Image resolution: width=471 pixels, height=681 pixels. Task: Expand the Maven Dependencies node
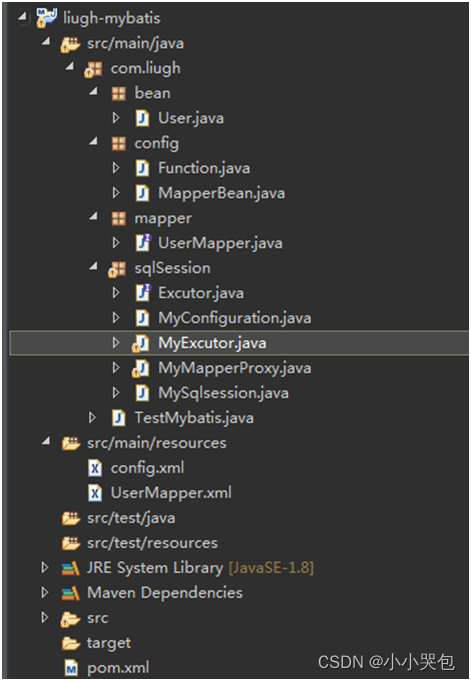(45, 593)
